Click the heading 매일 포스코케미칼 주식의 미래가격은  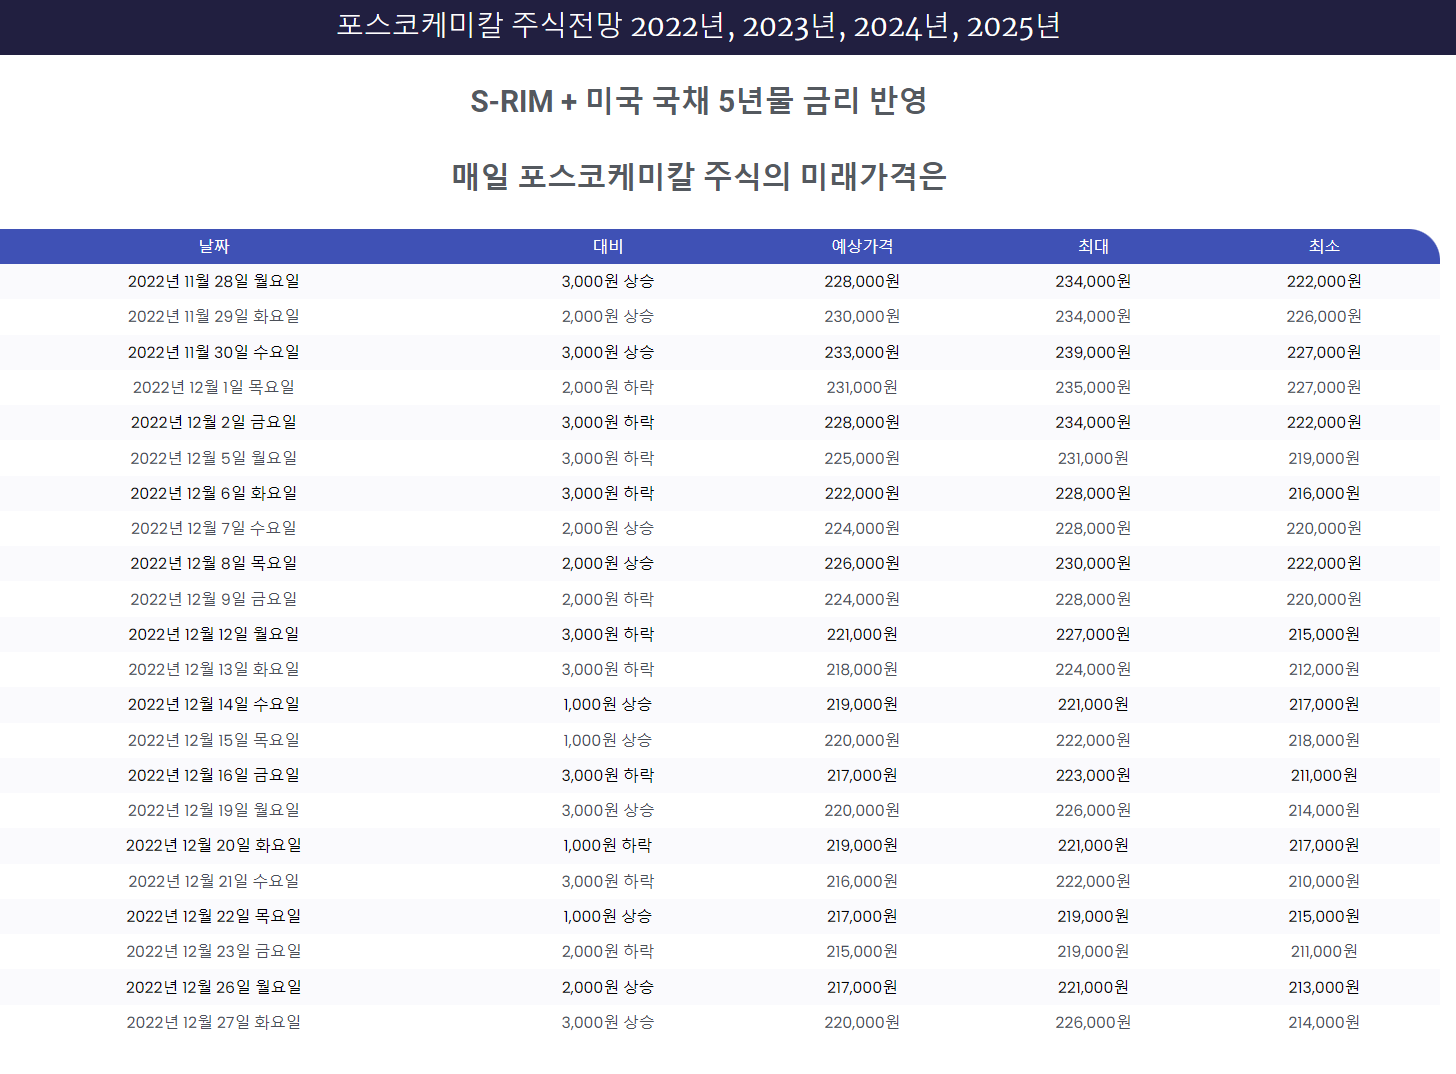tap(698, 177)
